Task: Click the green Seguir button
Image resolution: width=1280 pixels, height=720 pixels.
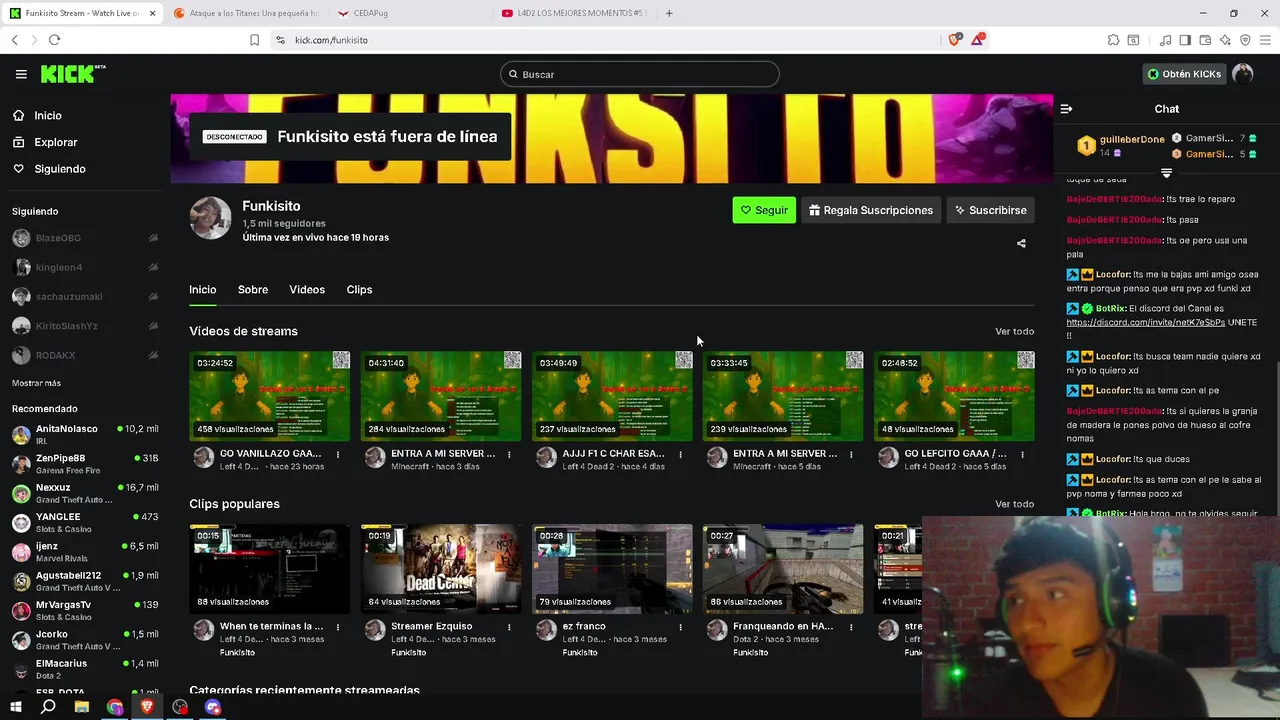Action: point(764,210)
